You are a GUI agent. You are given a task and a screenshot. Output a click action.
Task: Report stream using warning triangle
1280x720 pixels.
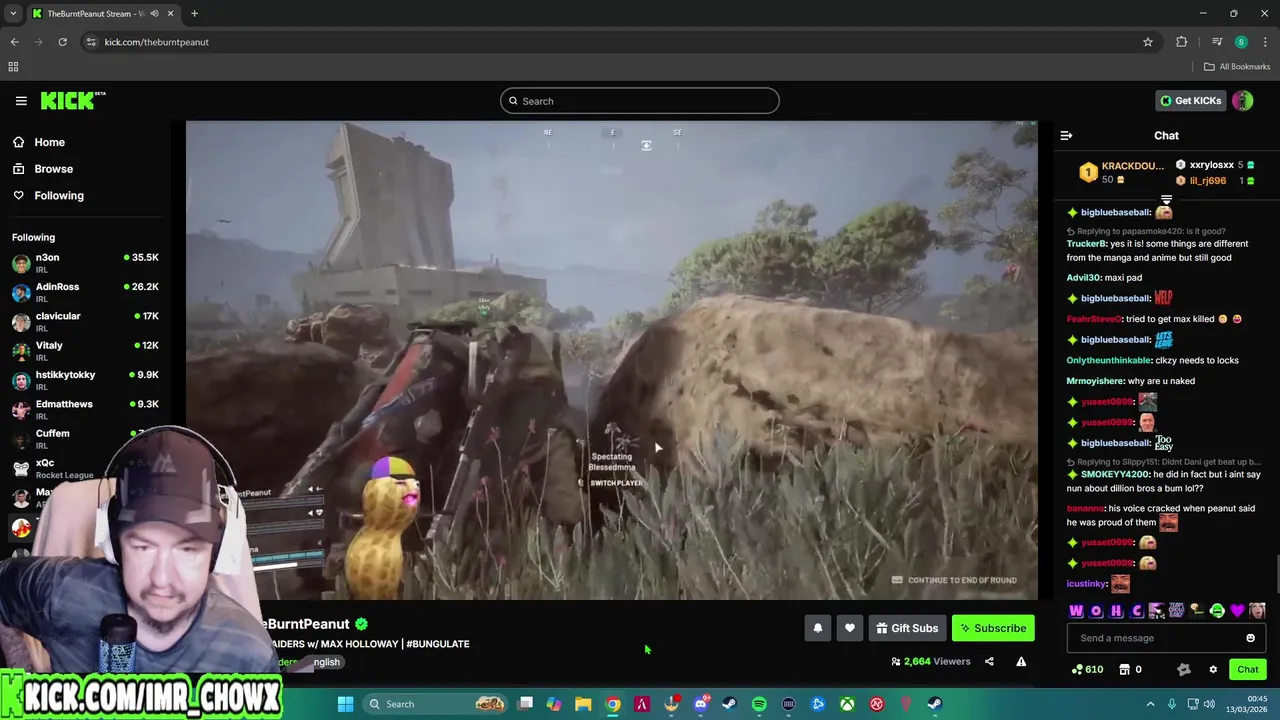1021,661
